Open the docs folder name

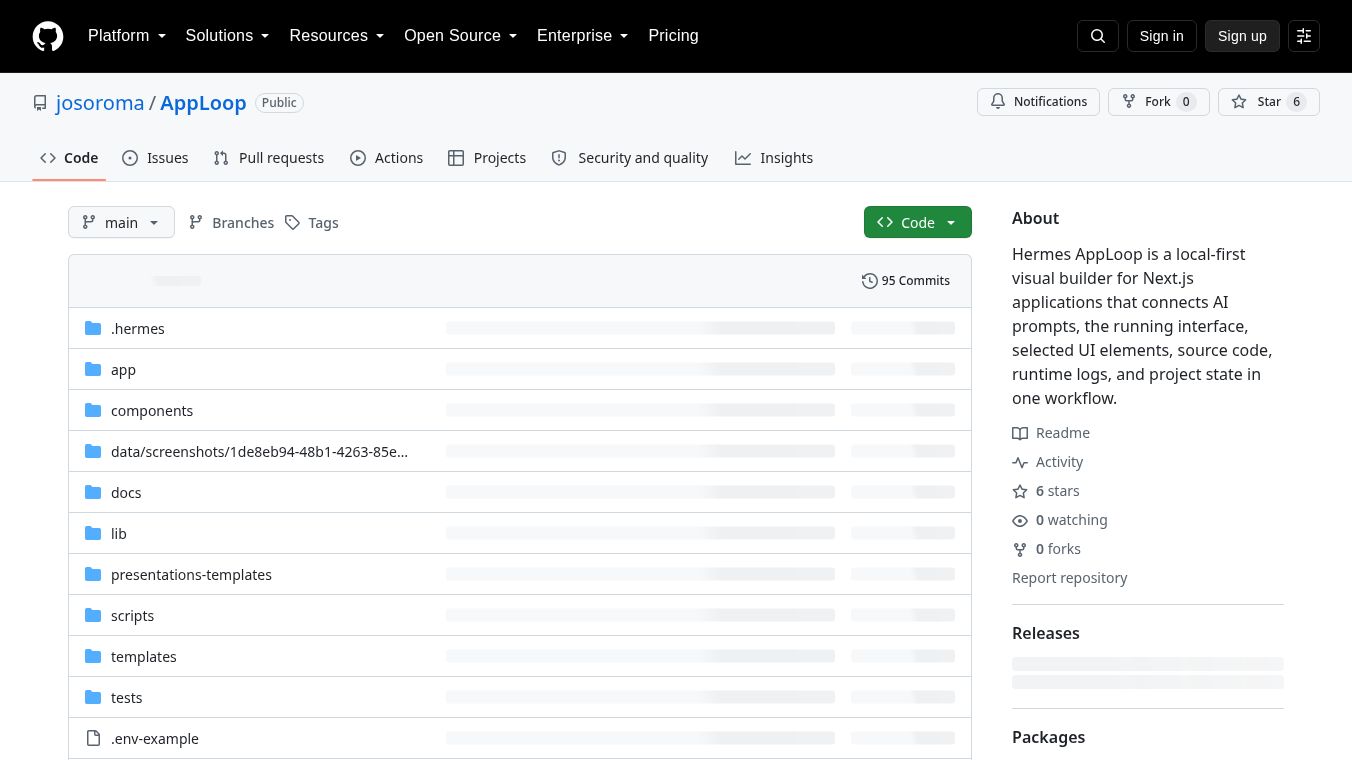pos(126,492)
